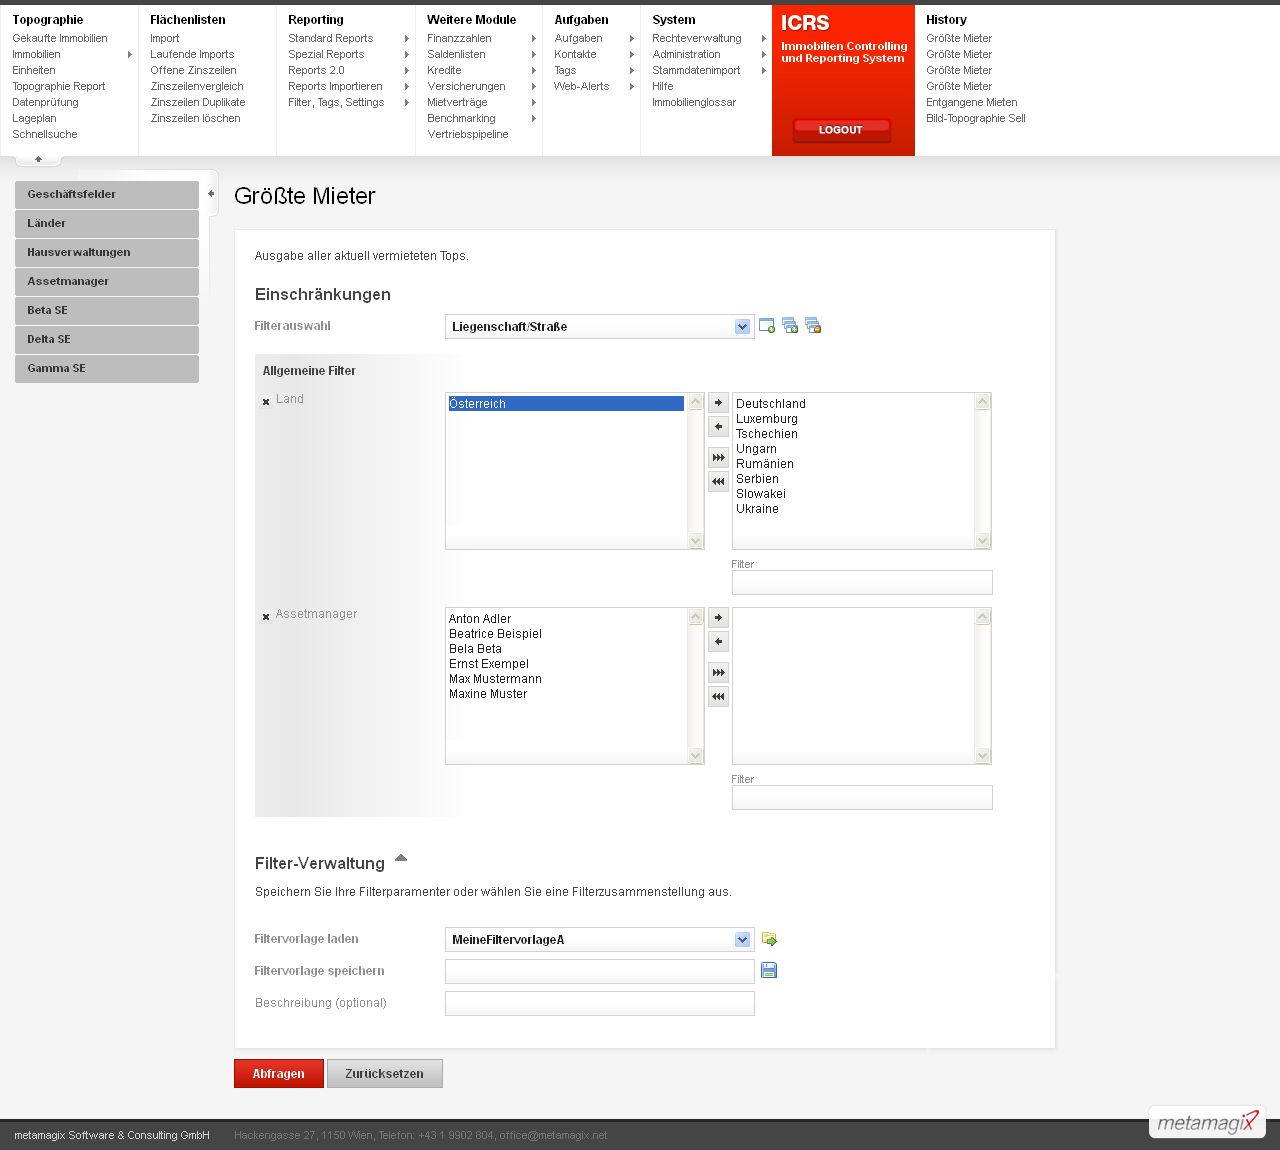
Task: Open Gekaufte Immobilien menu item
Action: coord(60,38)
